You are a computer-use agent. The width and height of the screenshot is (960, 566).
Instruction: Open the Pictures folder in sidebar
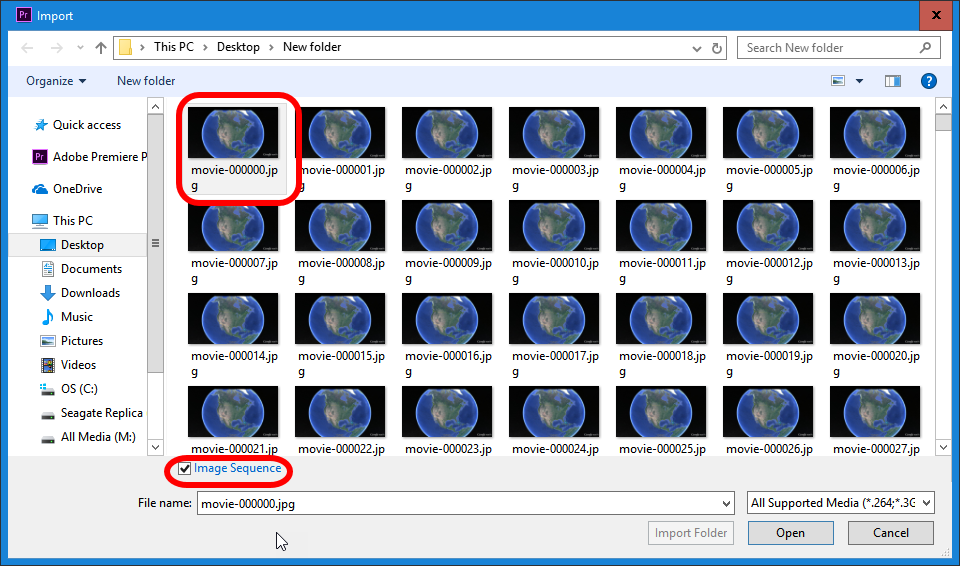(72, 341)
